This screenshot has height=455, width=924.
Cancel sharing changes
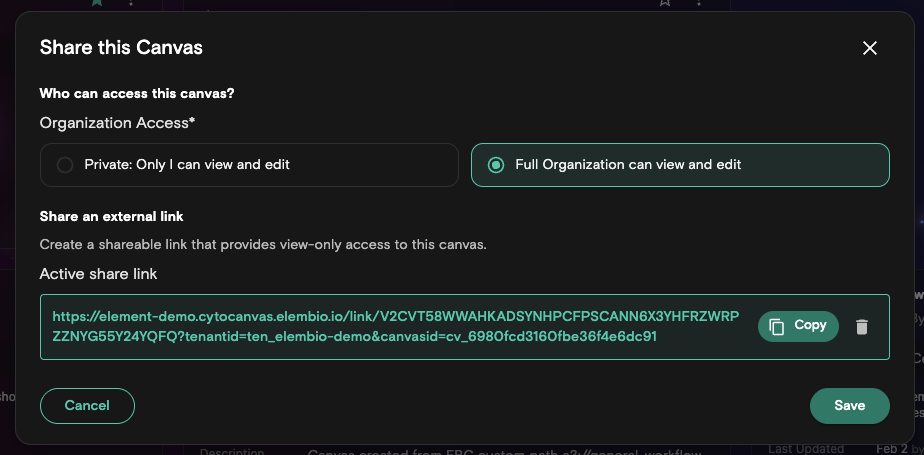pos(87,405)
